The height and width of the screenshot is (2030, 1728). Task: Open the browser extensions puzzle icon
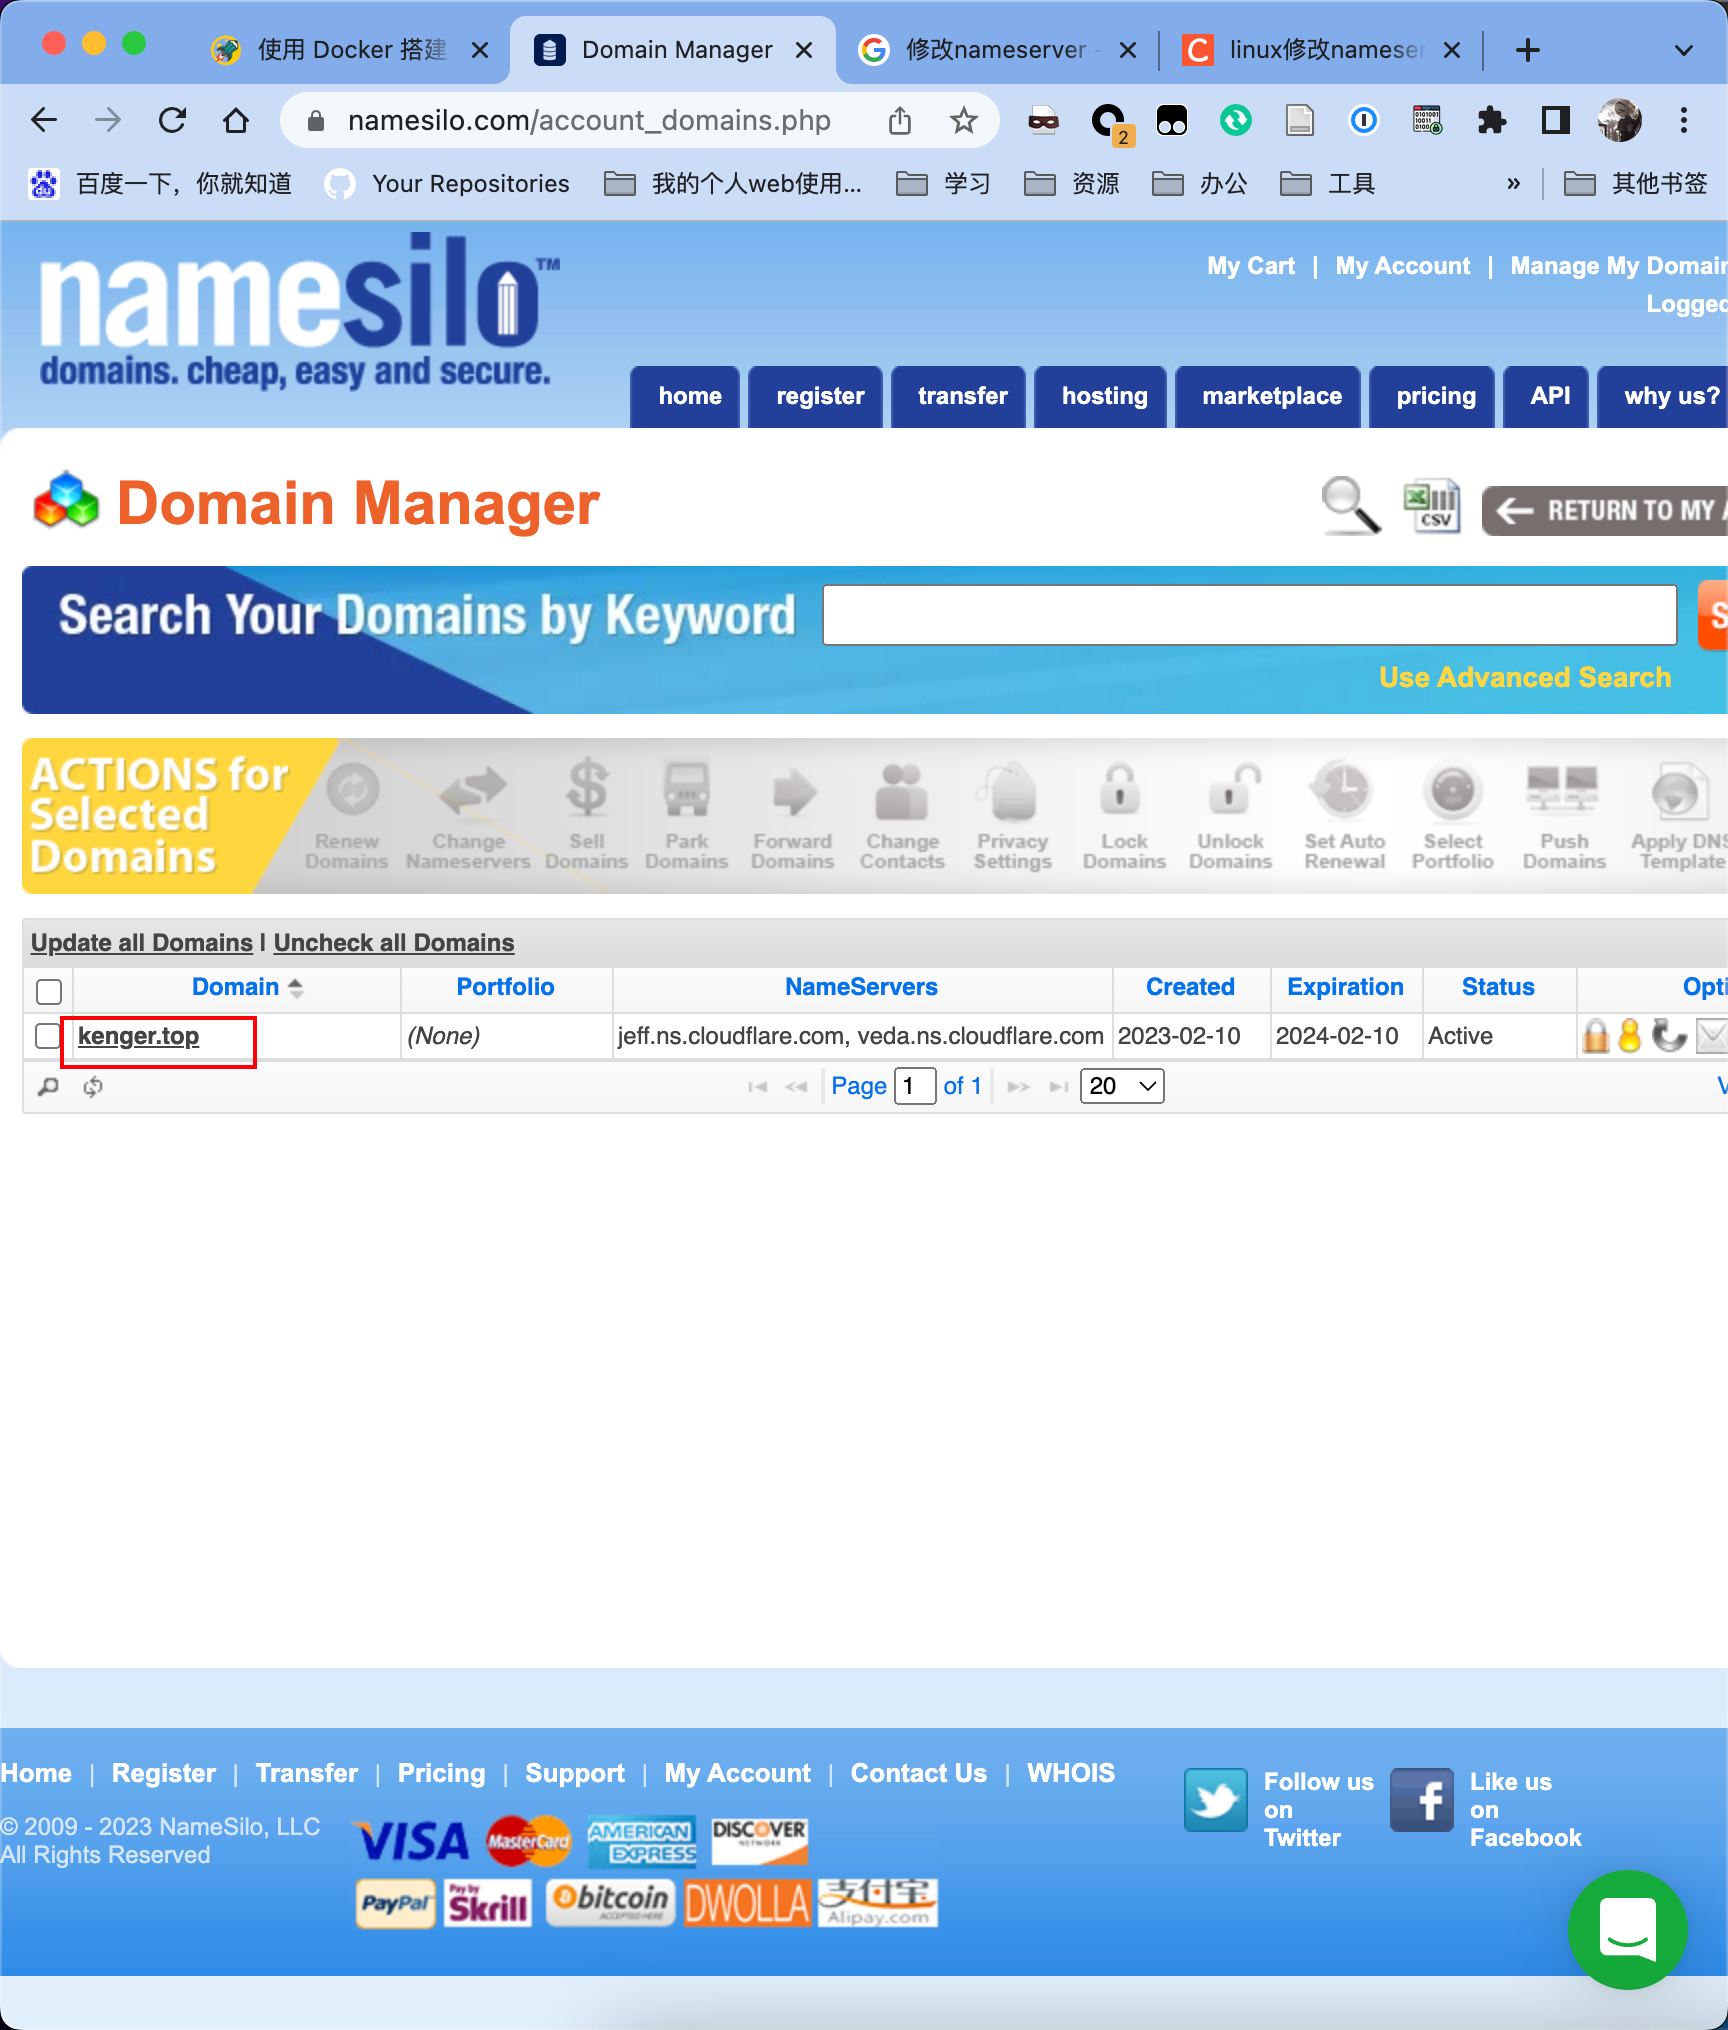1492,120
